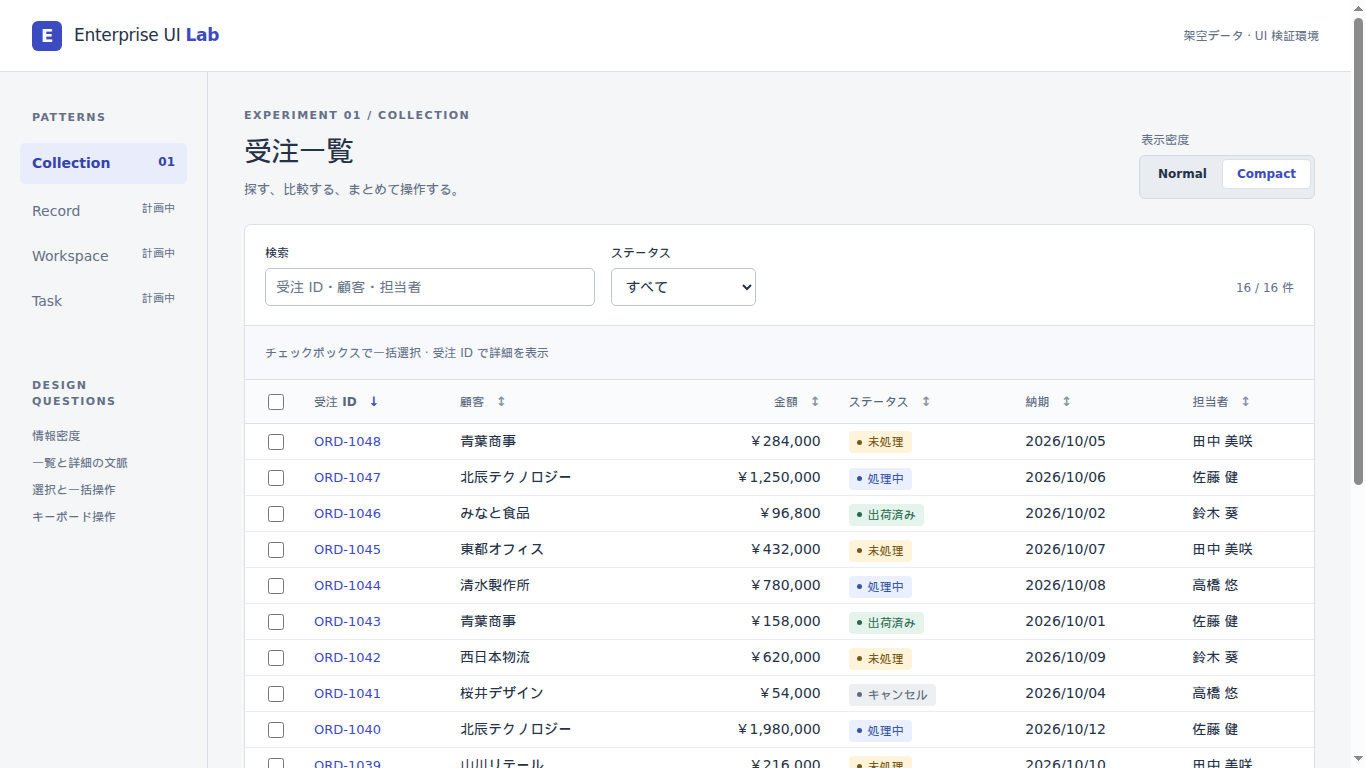Click the 金額 column sort icon
Screen dimensions: 1366x768
(x=815, y=402)
